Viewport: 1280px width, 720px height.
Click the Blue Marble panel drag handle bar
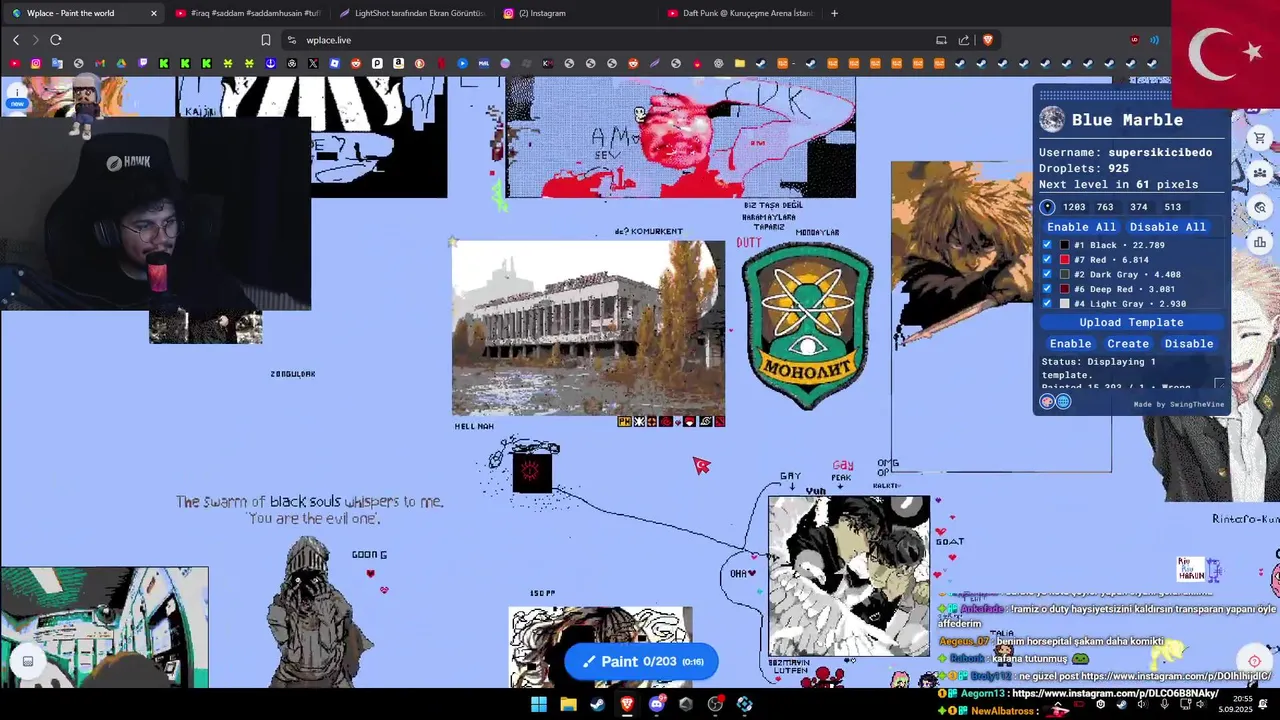tap(1105, 96)
